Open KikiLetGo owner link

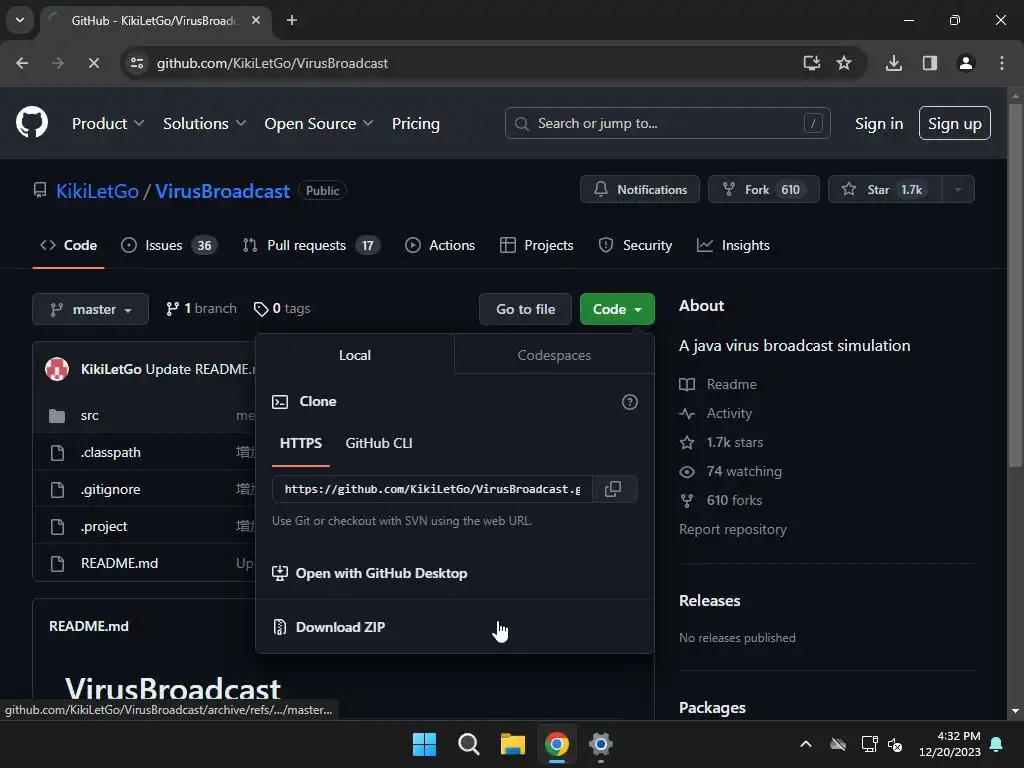coord(97,191)
